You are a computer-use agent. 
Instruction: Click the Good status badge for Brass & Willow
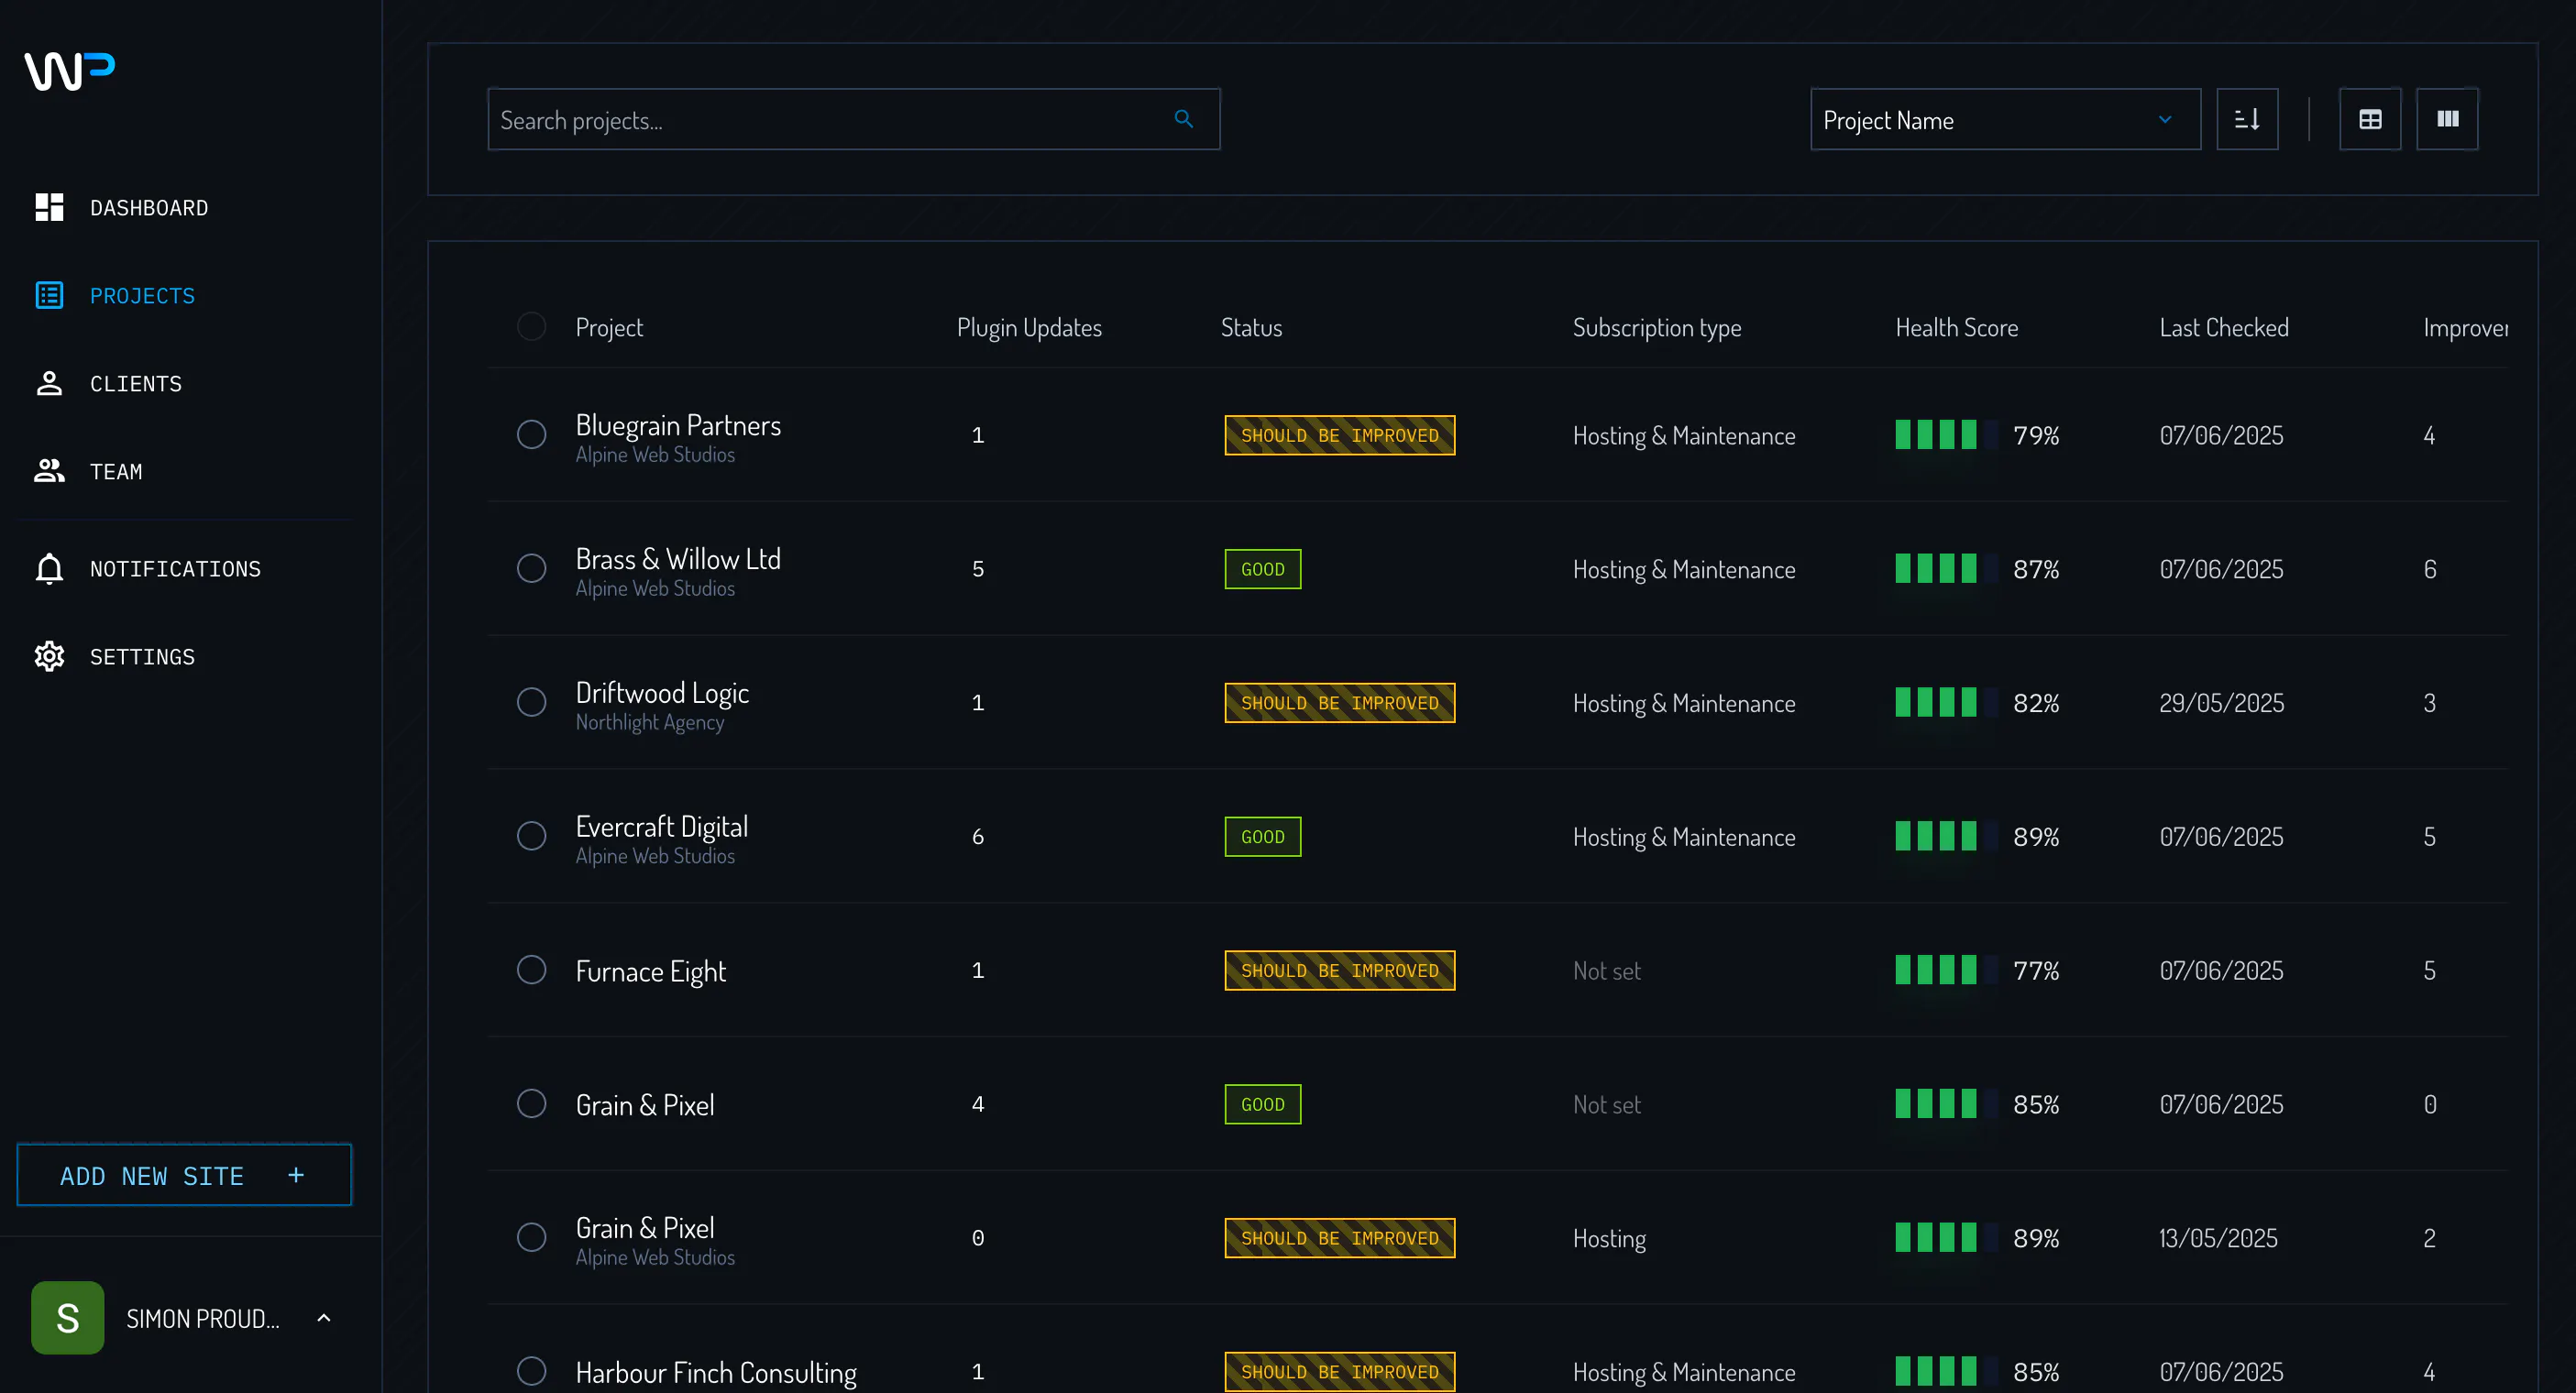pos(1263,569)
